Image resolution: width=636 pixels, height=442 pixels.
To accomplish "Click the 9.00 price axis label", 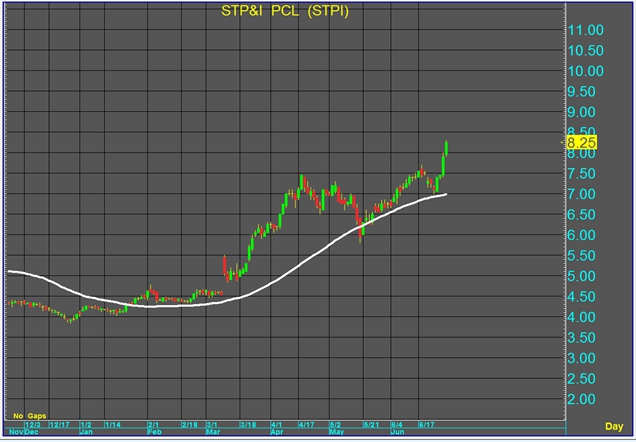I will pos(581,112).
